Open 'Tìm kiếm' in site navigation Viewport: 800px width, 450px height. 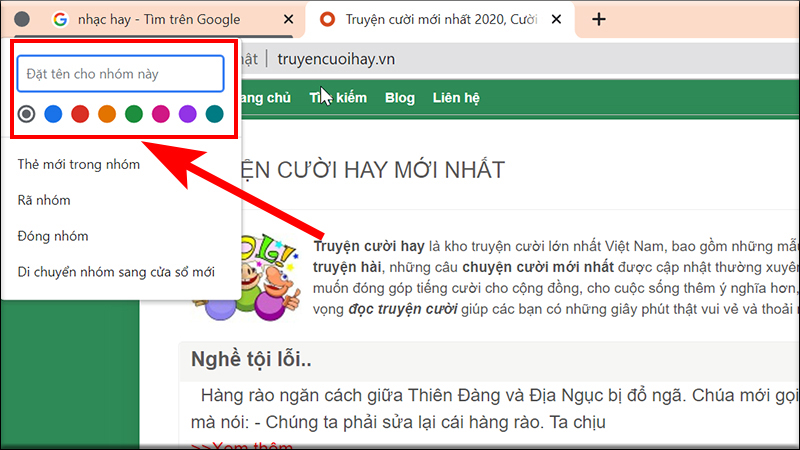(338, 97)
